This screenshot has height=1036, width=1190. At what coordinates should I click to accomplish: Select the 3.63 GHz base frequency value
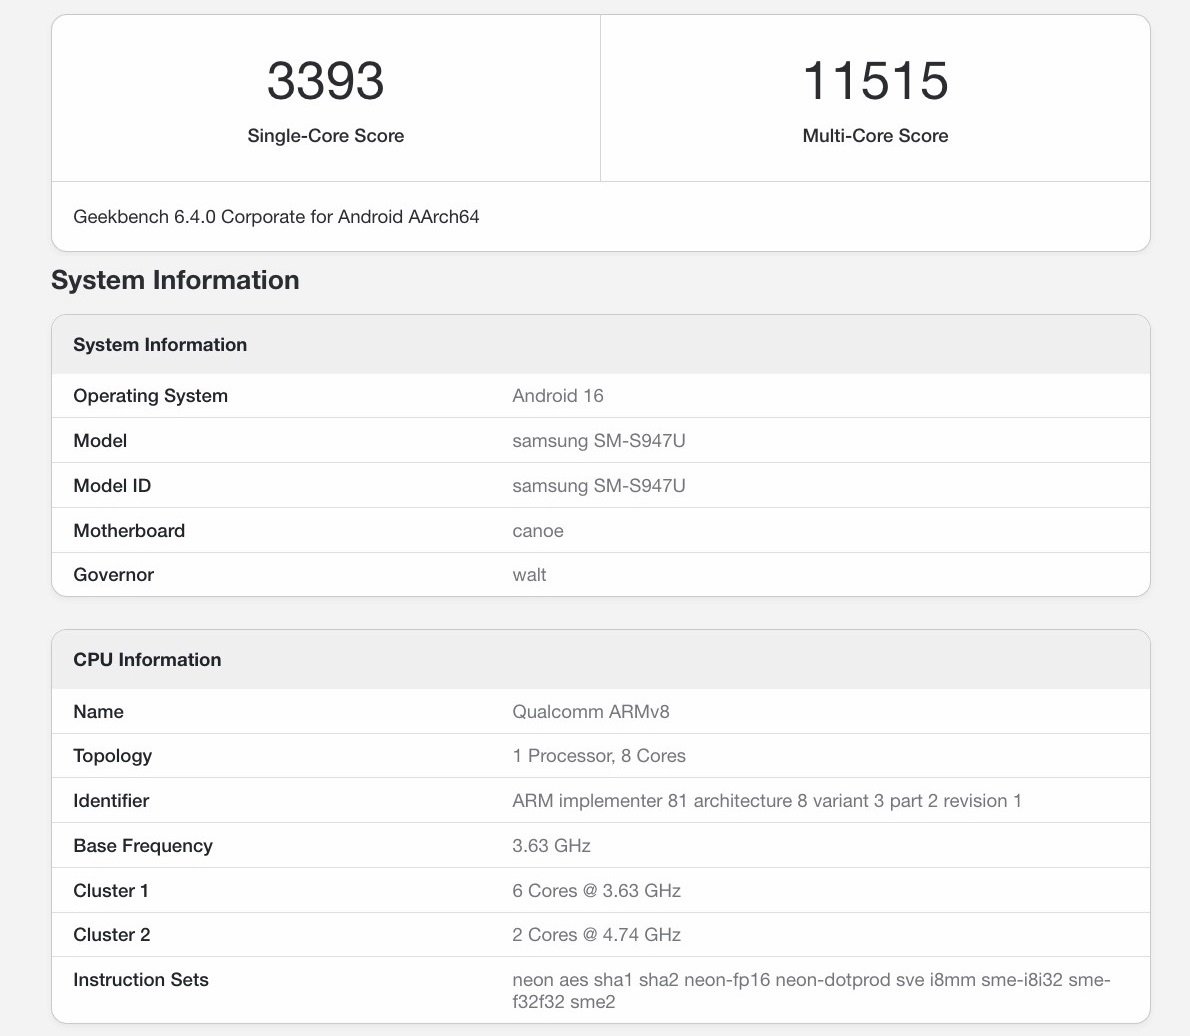[552, 845]
